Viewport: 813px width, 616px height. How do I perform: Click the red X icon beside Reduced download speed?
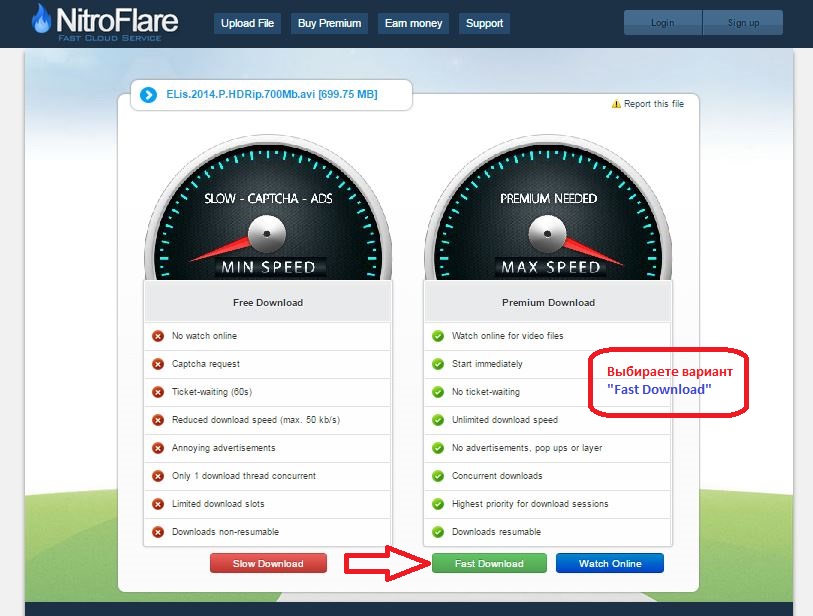click(158, 420)
